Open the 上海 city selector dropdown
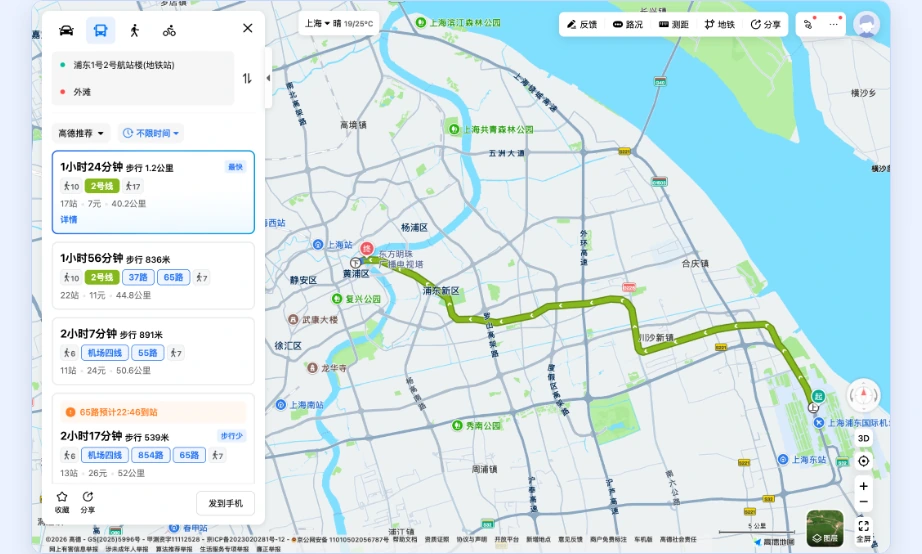Image resolution: width=922 pixels, height=554 pixels. [x=317, y=24]
